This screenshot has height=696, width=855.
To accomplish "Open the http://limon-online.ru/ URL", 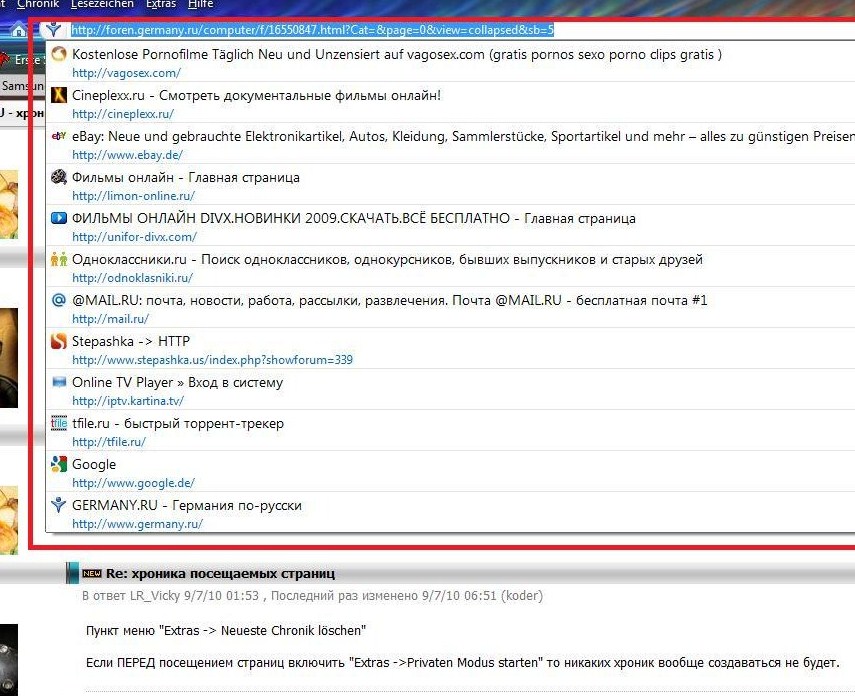I will pos(133,196).
